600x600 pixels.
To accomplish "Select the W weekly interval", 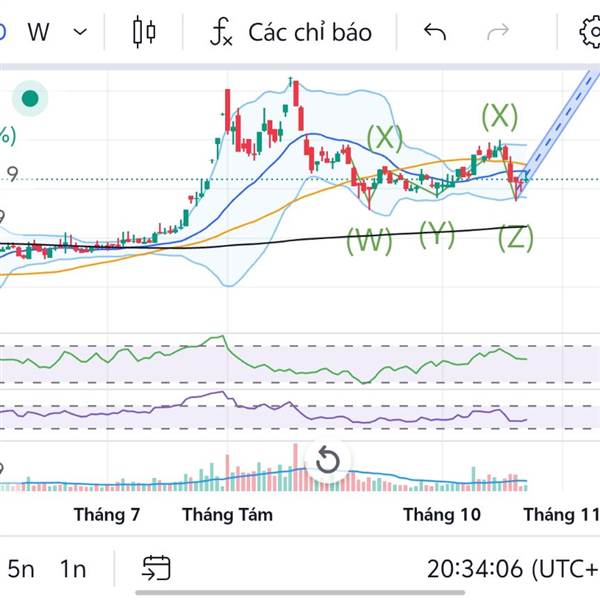I will [38, 32].
